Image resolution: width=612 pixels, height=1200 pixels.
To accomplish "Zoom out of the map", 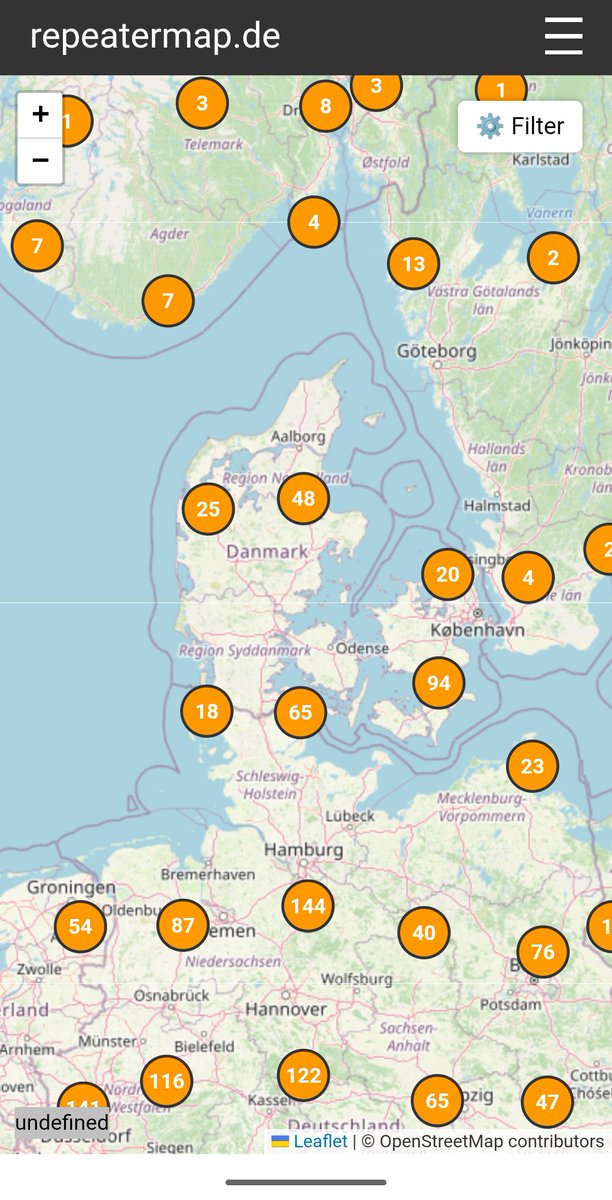I will 40,160.
